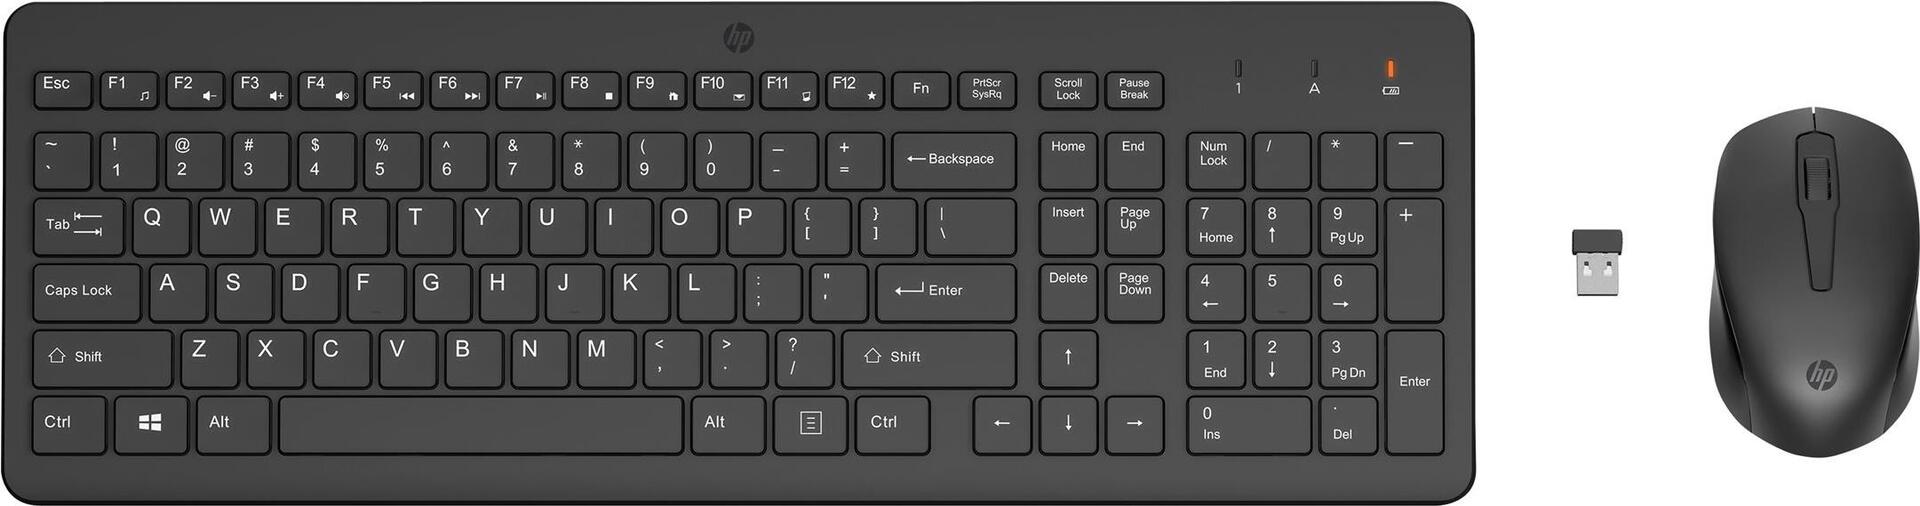
Task: Click the down arrow key in arrow cluster
Action: 1068,425
